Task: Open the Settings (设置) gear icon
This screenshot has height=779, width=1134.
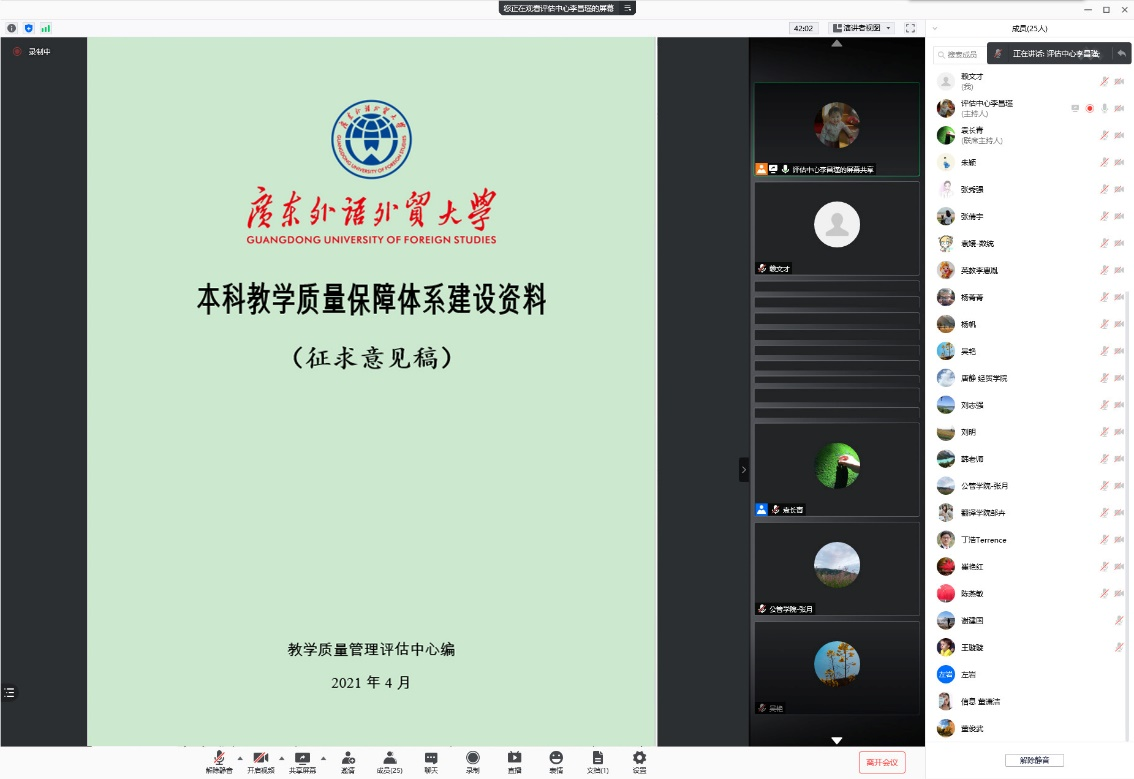Action: 639,760
